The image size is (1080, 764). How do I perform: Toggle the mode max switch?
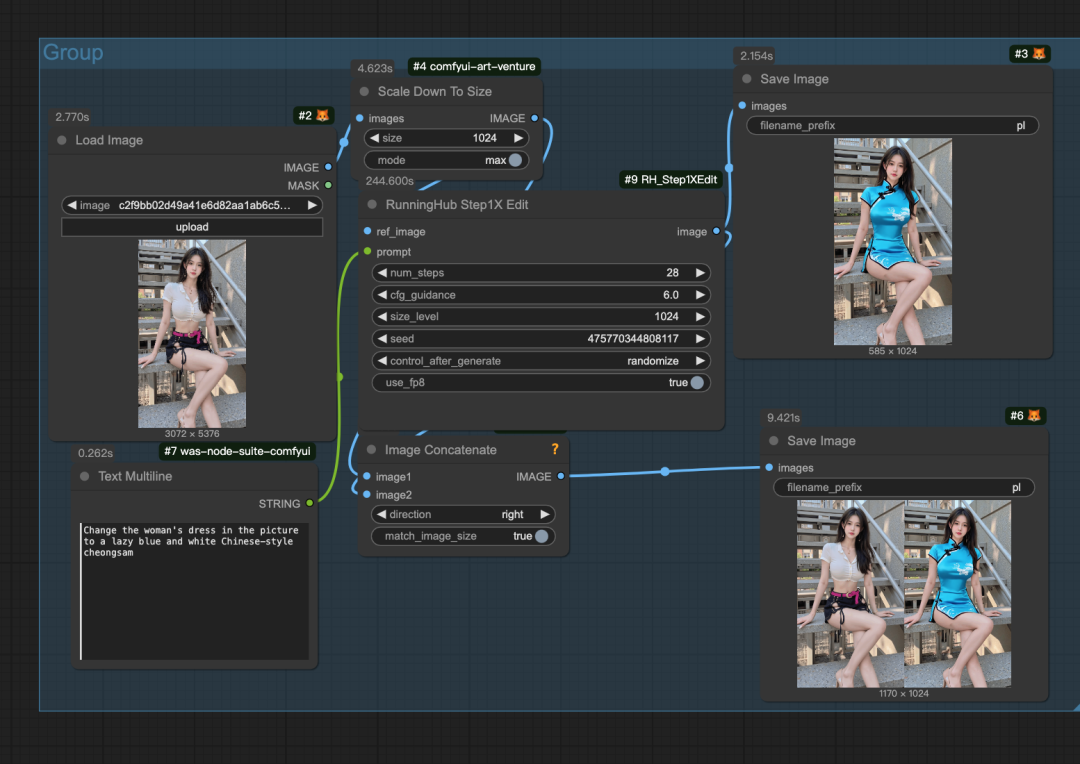click(x=515, y=160)
